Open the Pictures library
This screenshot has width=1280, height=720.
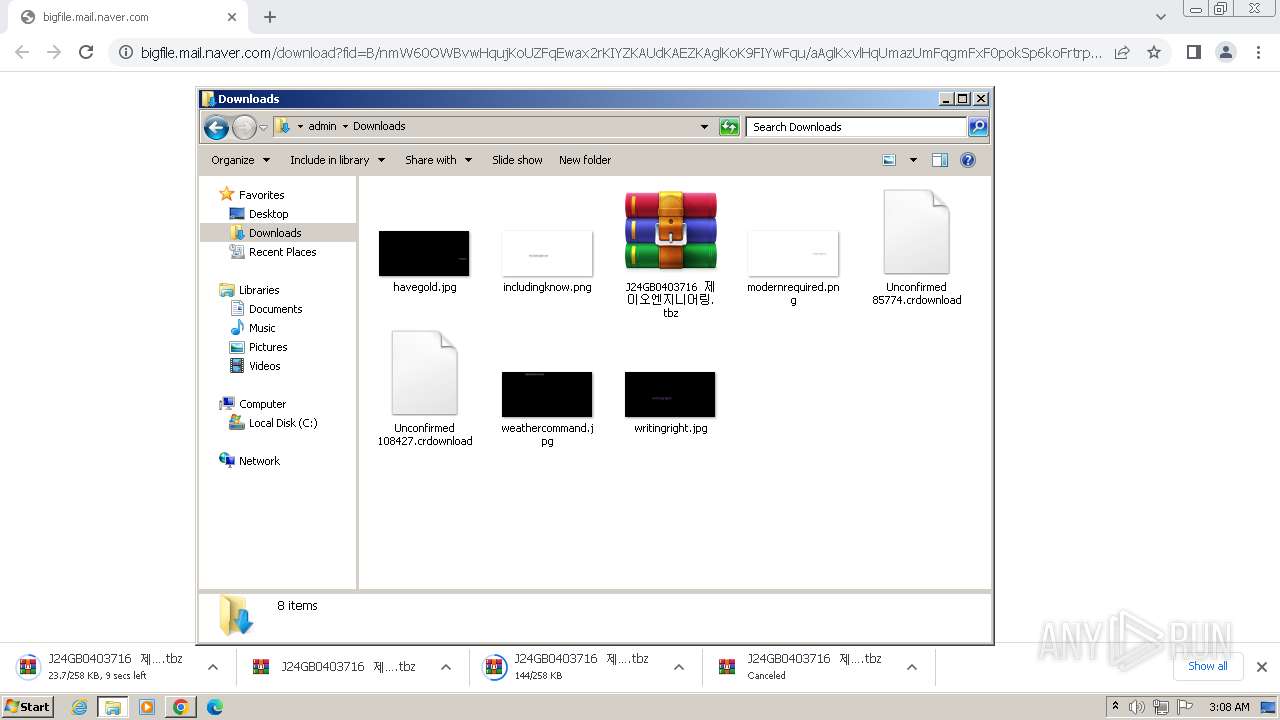[268, 347]
